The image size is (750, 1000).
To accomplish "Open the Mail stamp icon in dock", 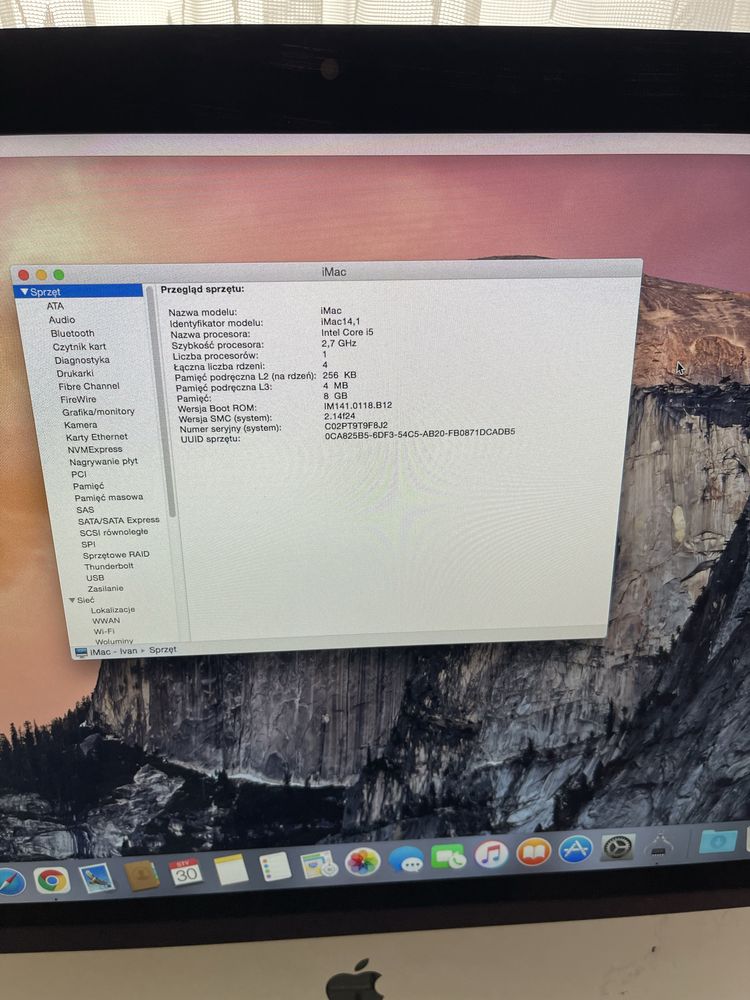I will pos(97,878).
